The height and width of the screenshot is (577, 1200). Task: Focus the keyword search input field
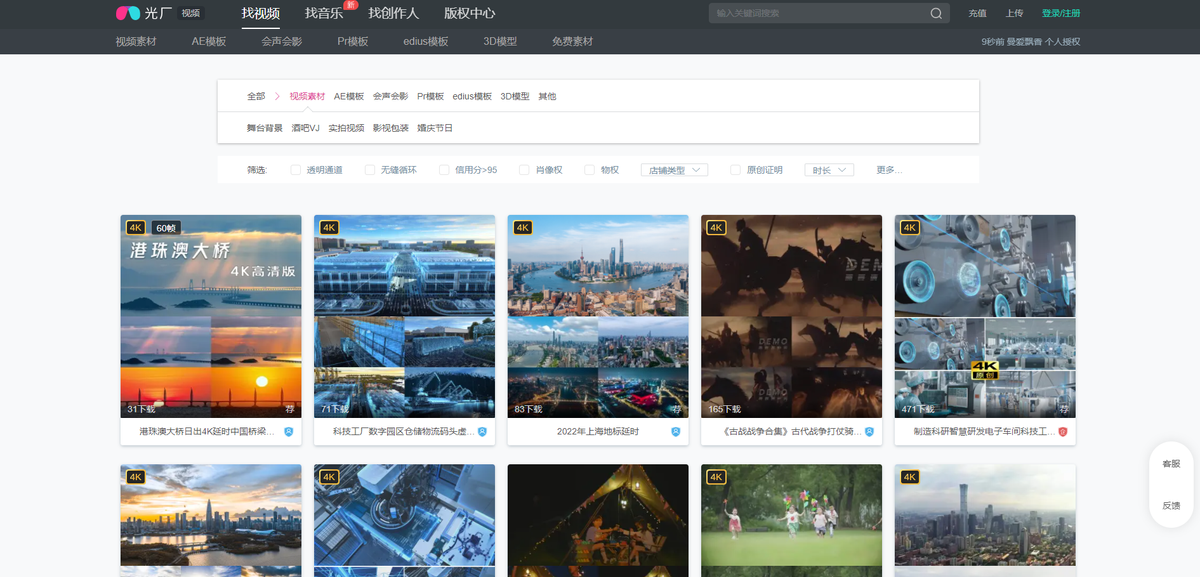(x=818, y=13)
